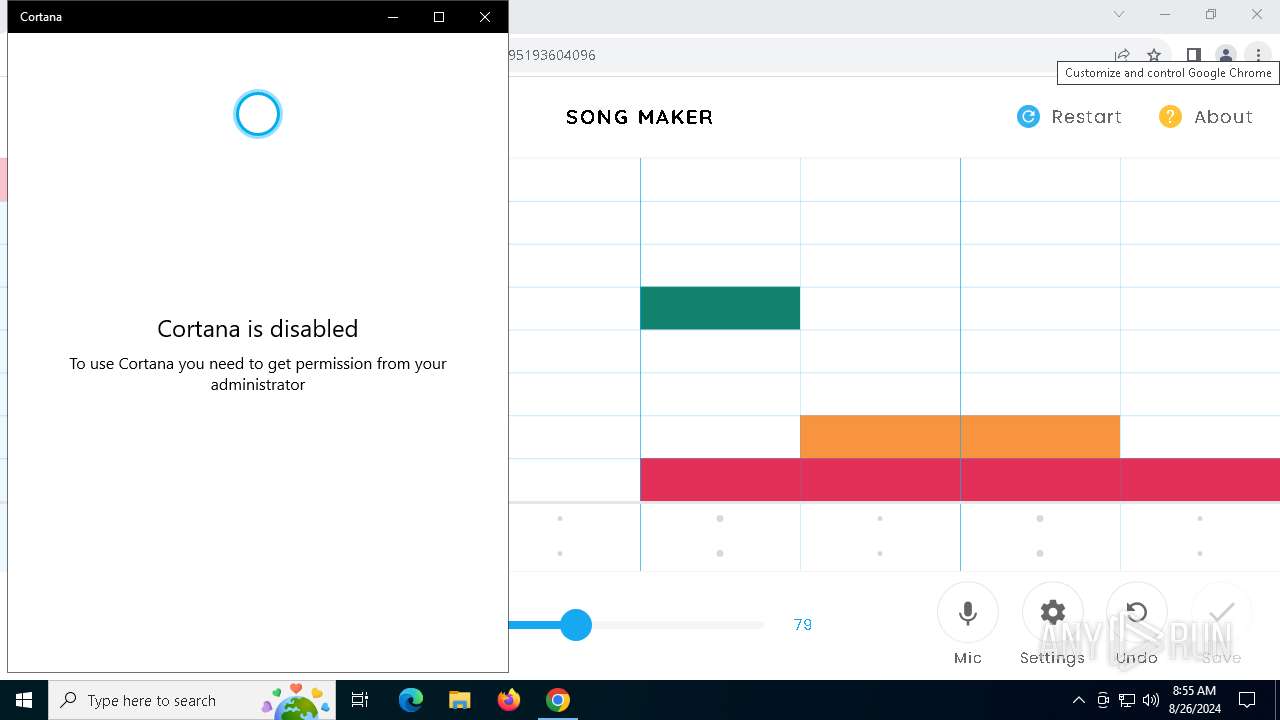Click the SONG MAKER title
The image size is (1280, 720).
[x=640, y=117]
